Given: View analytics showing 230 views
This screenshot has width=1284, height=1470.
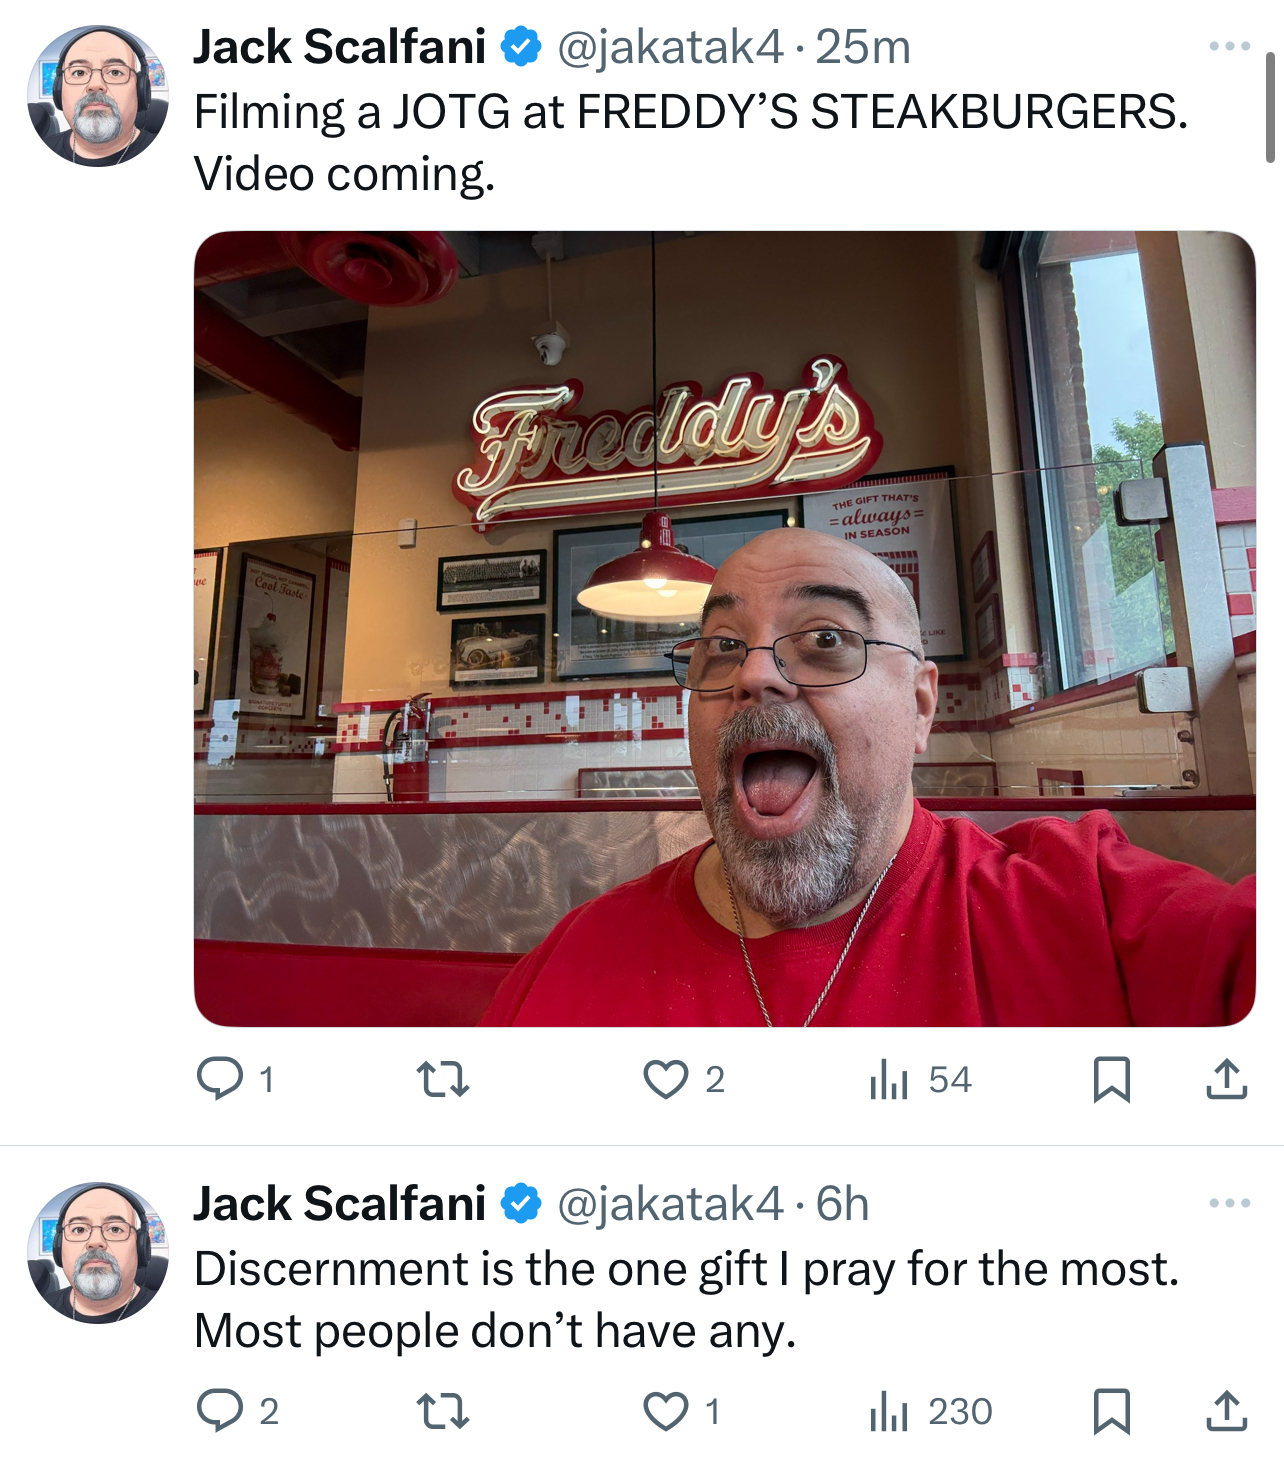Looking at the screenshot, I should click(x=930, y=1412).
